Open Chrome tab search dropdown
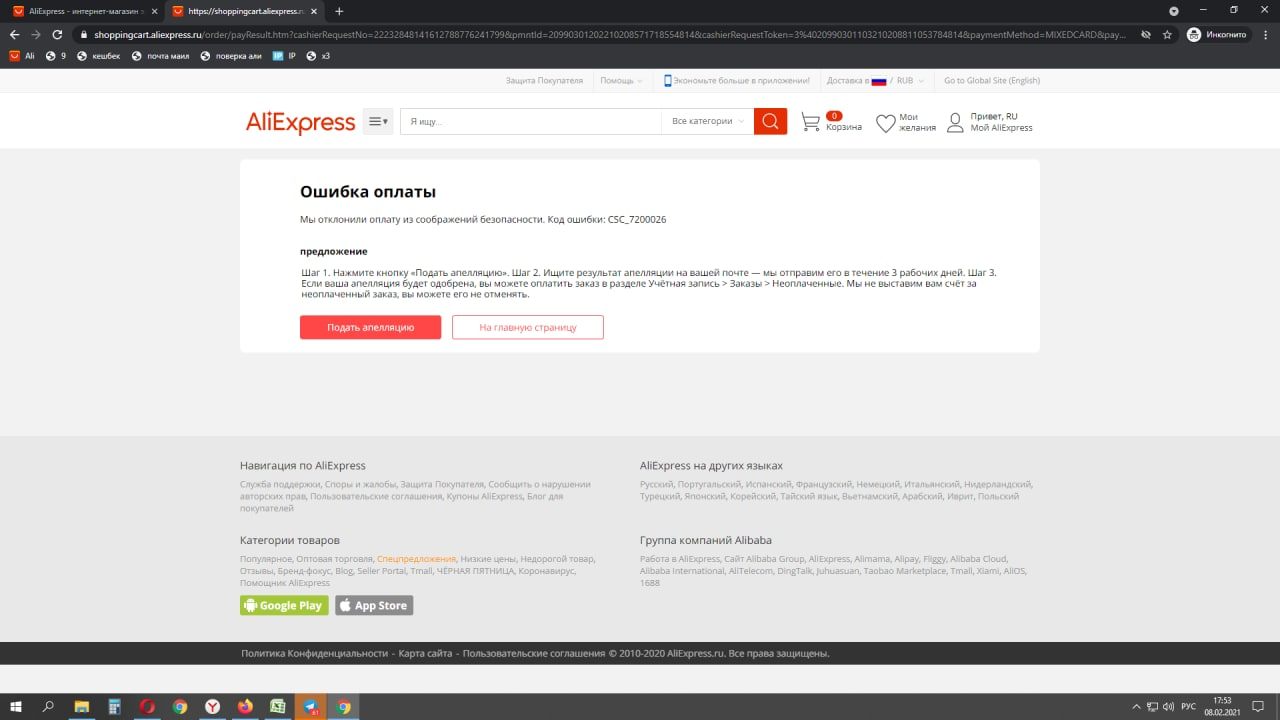The height and width of the screenshot is (720, 1280). pos(1172,10)
